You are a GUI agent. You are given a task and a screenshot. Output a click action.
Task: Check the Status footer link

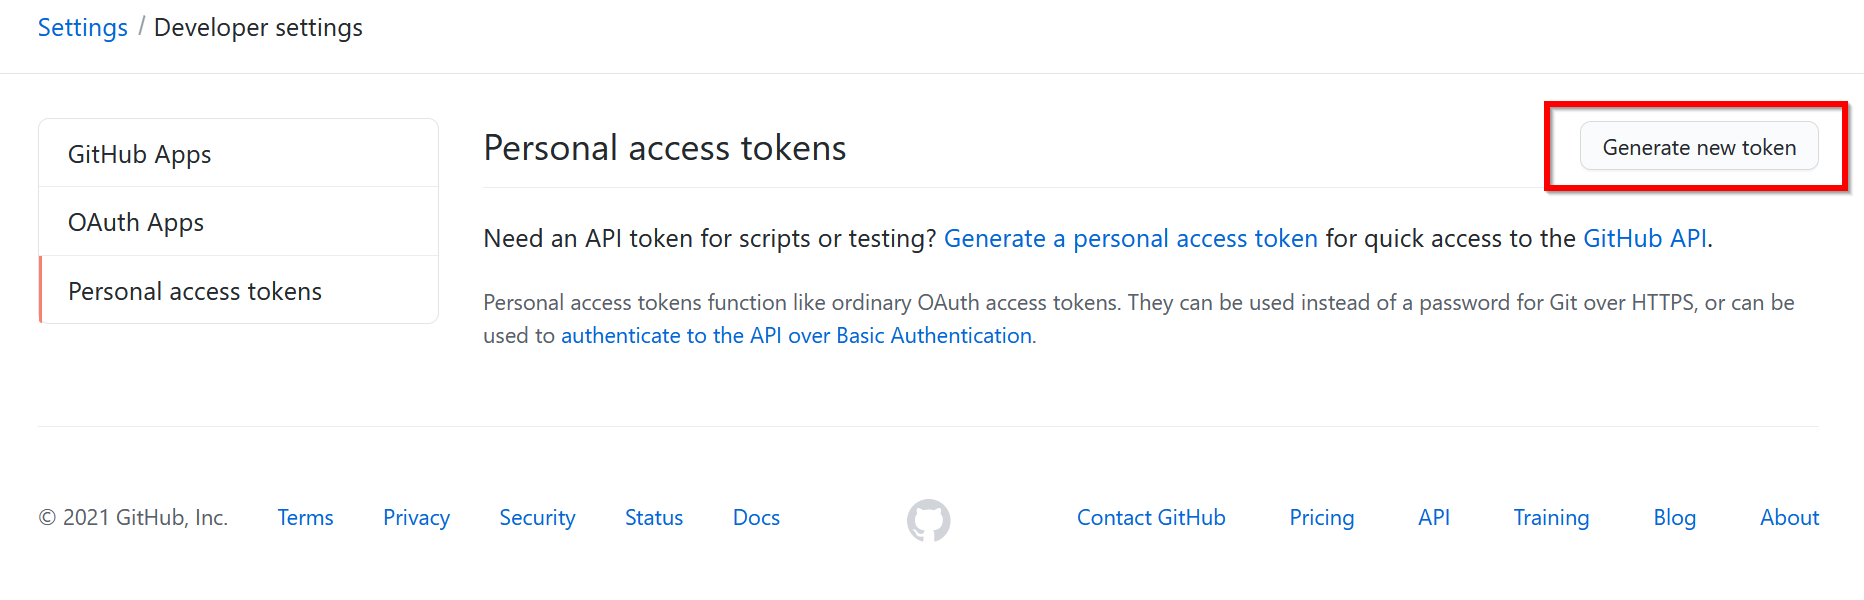pyautogui.click(x=654, y=518)
